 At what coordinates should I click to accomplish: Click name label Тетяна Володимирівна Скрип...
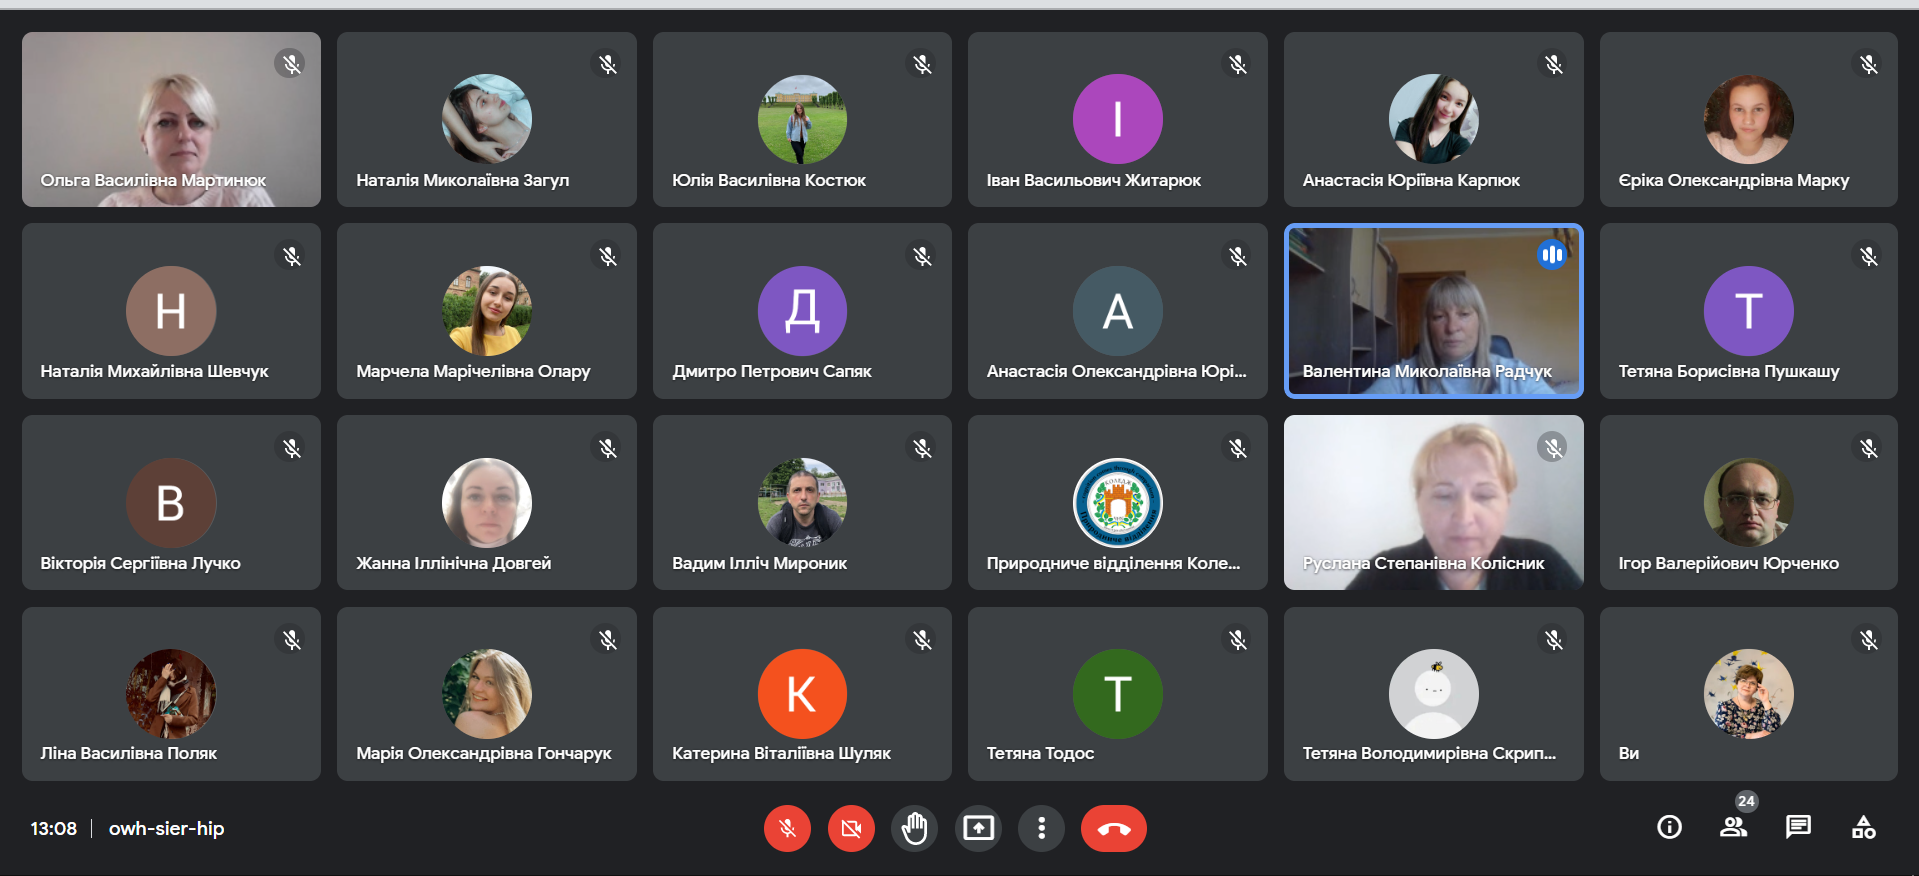(1429, 753)
